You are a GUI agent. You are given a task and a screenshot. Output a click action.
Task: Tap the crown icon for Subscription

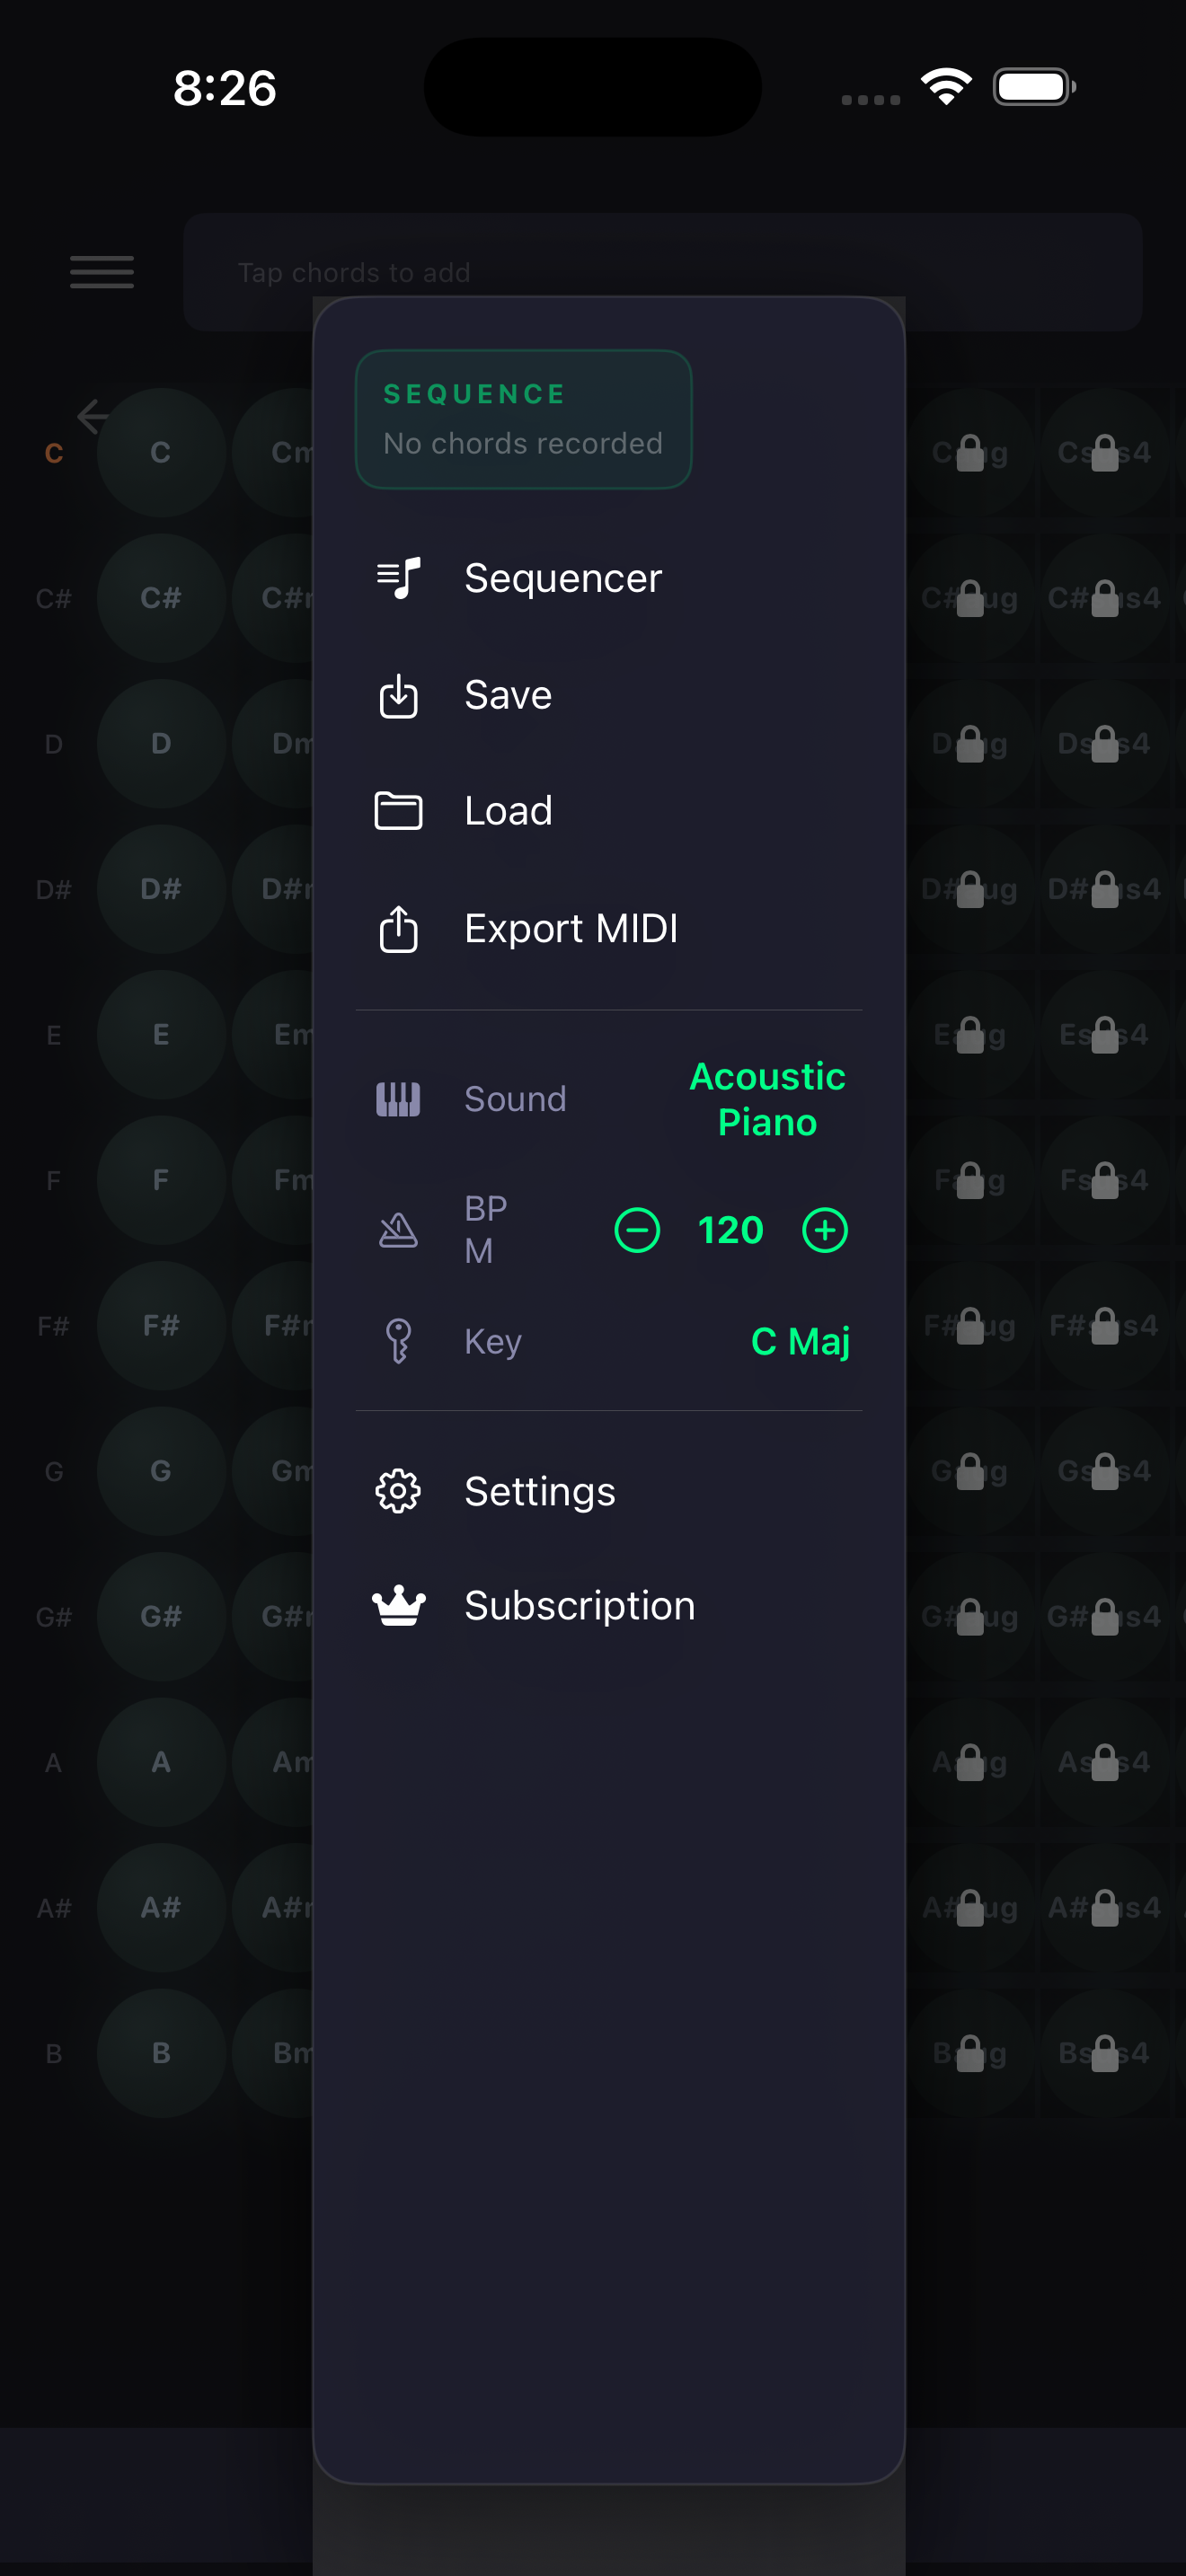click(398, 1605)
